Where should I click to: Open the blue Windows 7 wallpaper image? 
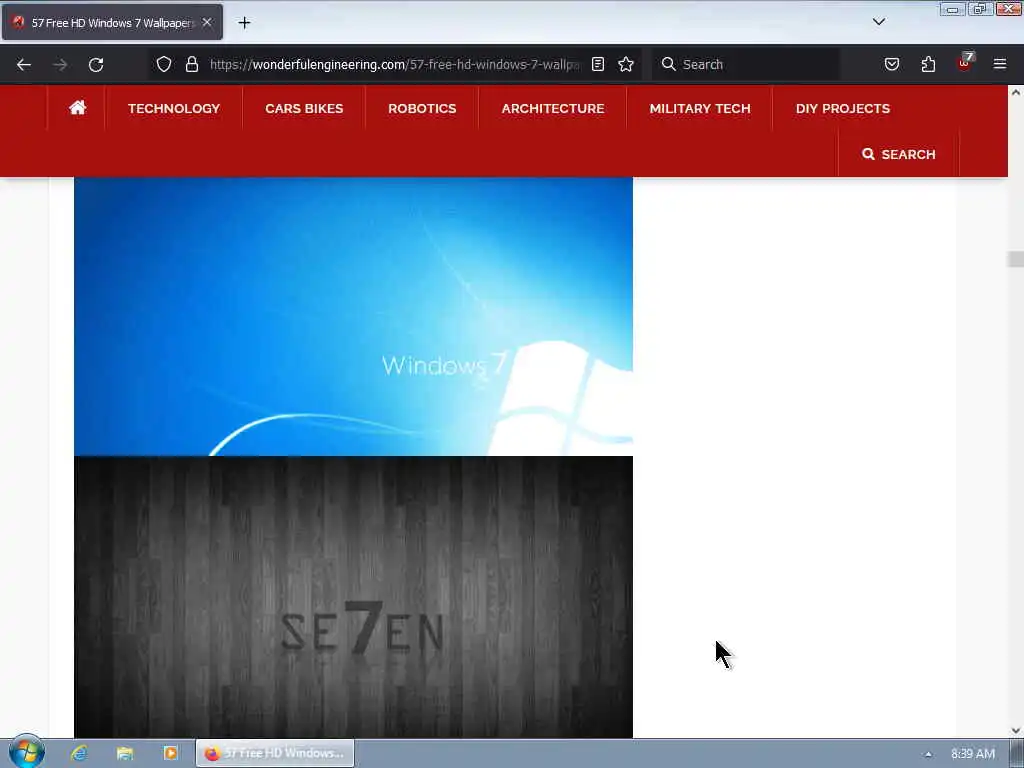tap(353, 317)
